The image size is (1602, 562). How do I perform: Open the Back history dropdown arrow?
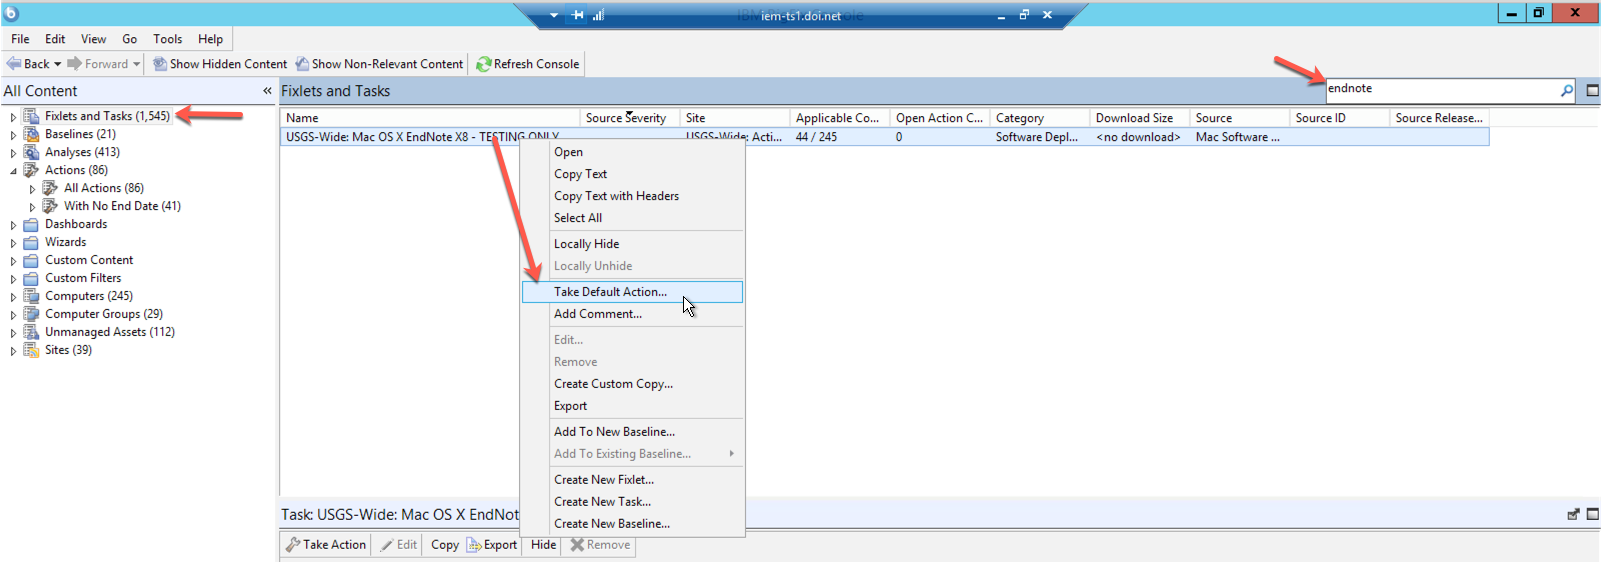click(x=57, y=64)
